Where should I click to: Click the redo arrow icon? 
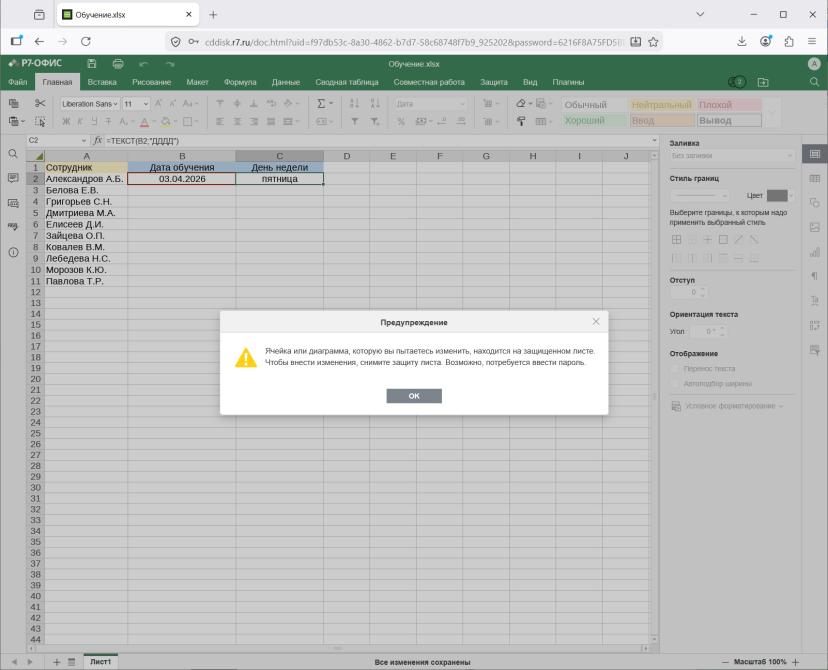tap(170, 64)
